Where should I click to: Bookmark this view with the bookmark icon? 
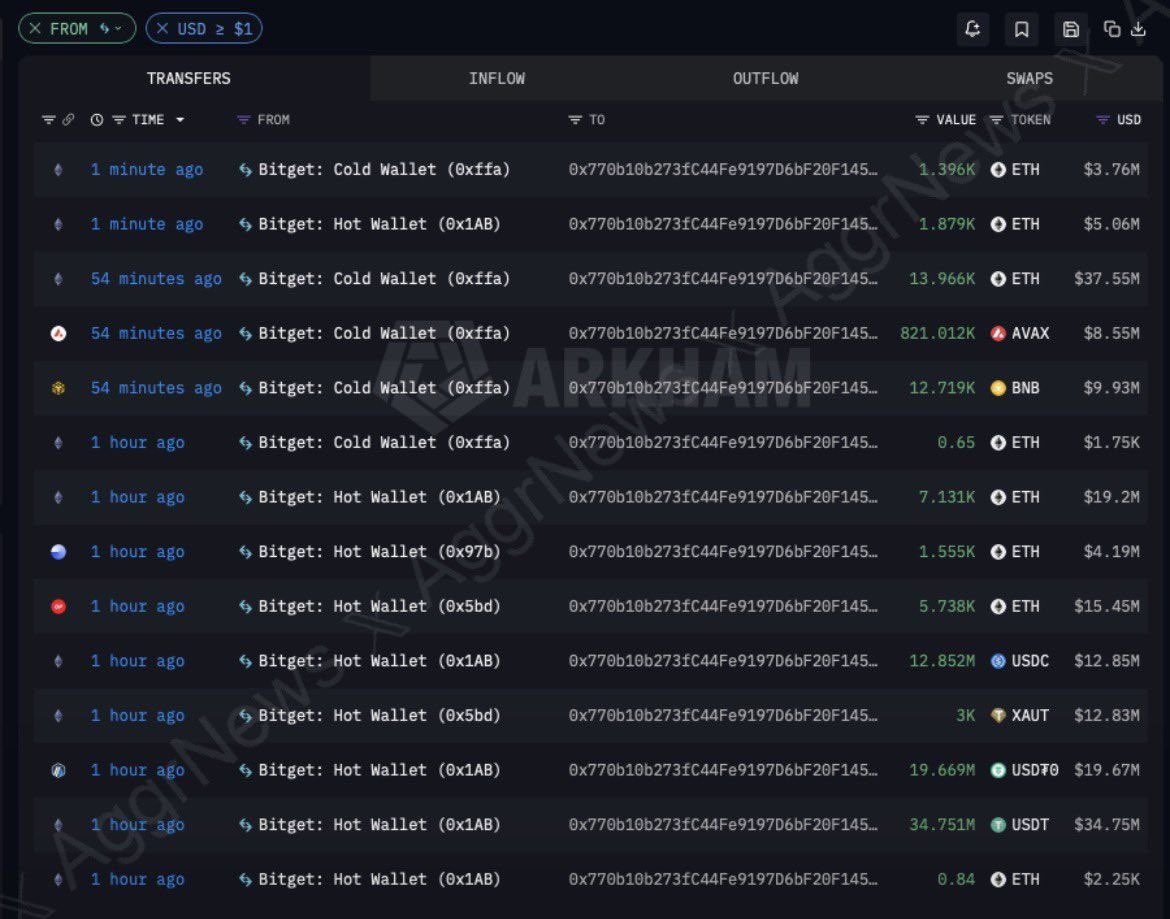click(1022, 29)
